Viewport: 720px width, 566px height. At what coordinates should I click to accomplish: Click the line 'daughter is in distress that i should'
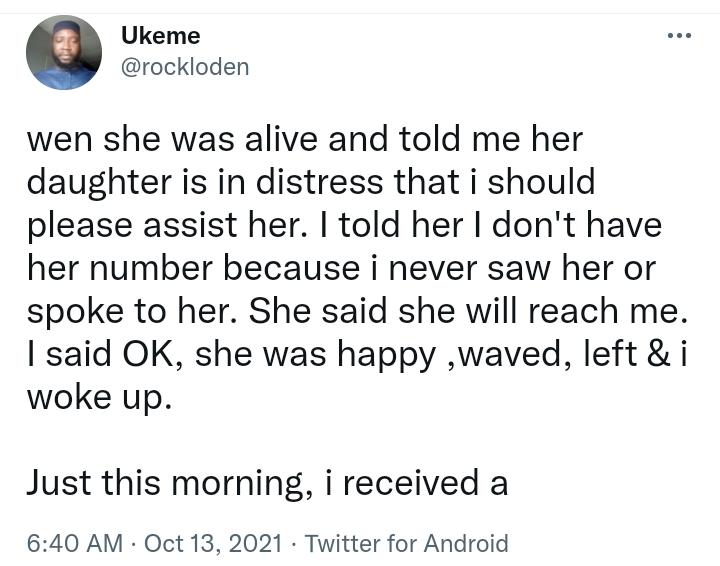tap(311, 182)
